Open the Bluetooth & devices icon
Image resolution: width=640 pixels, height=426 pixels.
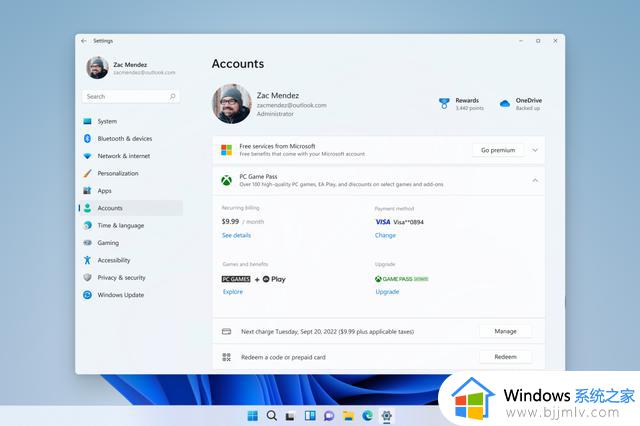coord(87,139)
